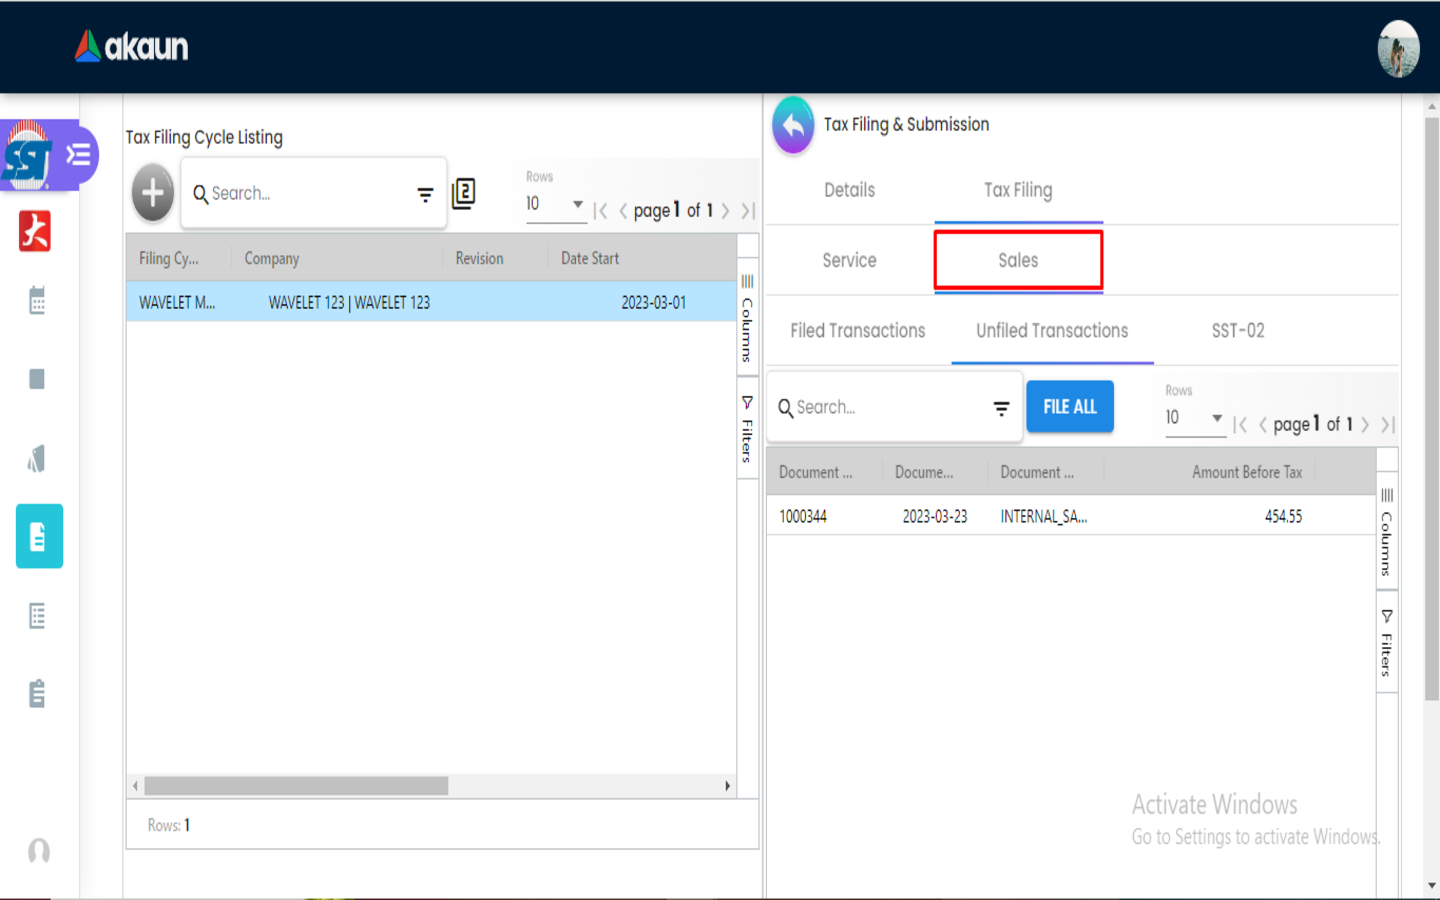1440x900 pixels.
Task: Click the red PDF-style sidebar icon
Action: pyautogui.click(x=36, y=231)
